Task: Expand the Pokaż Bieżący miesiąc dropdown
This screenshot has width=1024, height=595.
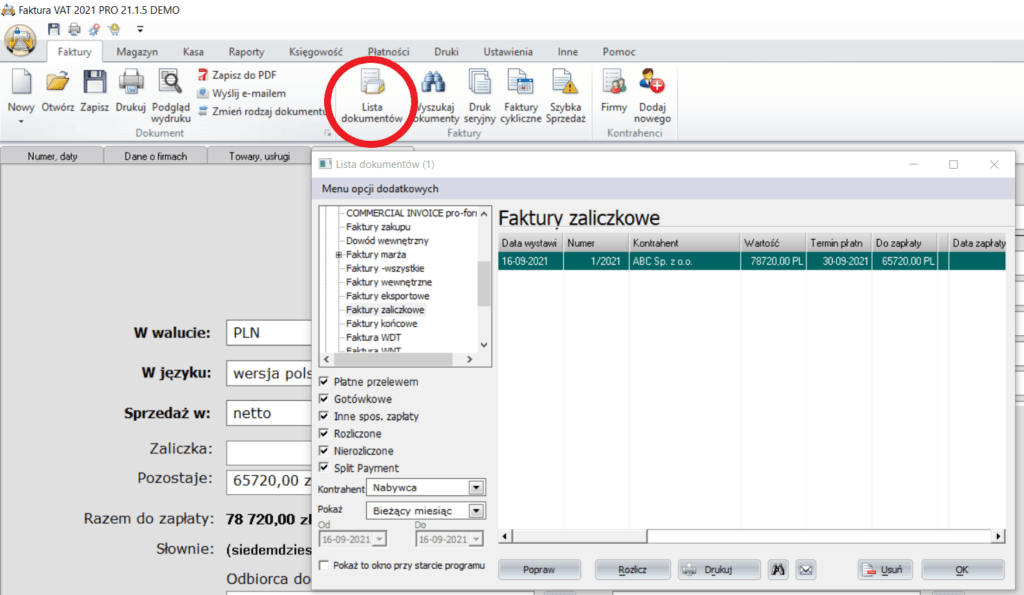Action: (476, 511)
